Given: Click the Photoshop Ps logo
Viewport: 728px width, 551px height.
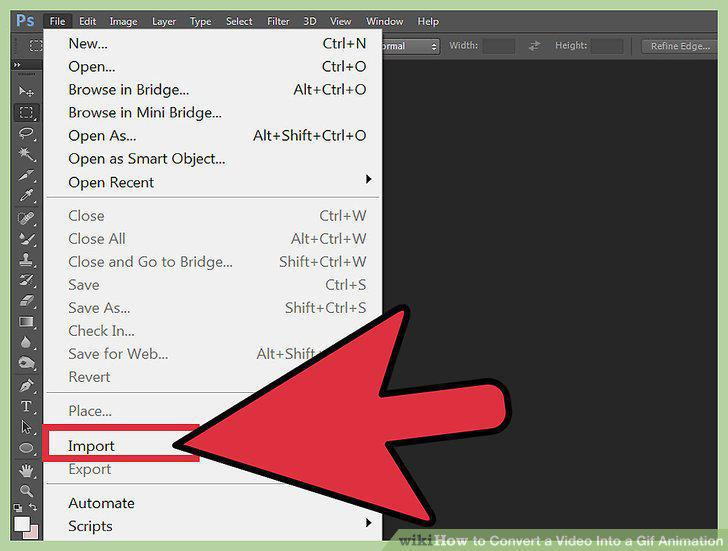Looking at the screenshot, I should coord(25,21).
